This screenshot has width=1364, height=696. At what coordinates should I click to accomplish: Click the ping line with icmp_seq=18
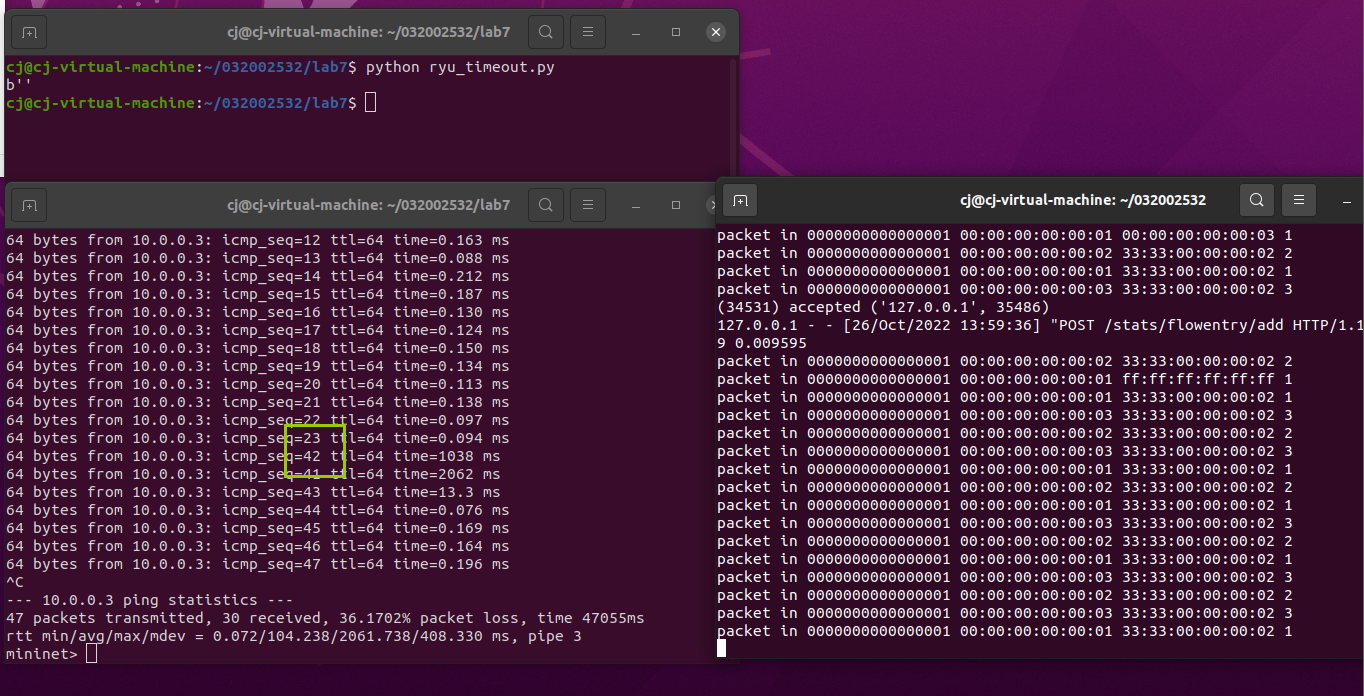click(257, 349)
